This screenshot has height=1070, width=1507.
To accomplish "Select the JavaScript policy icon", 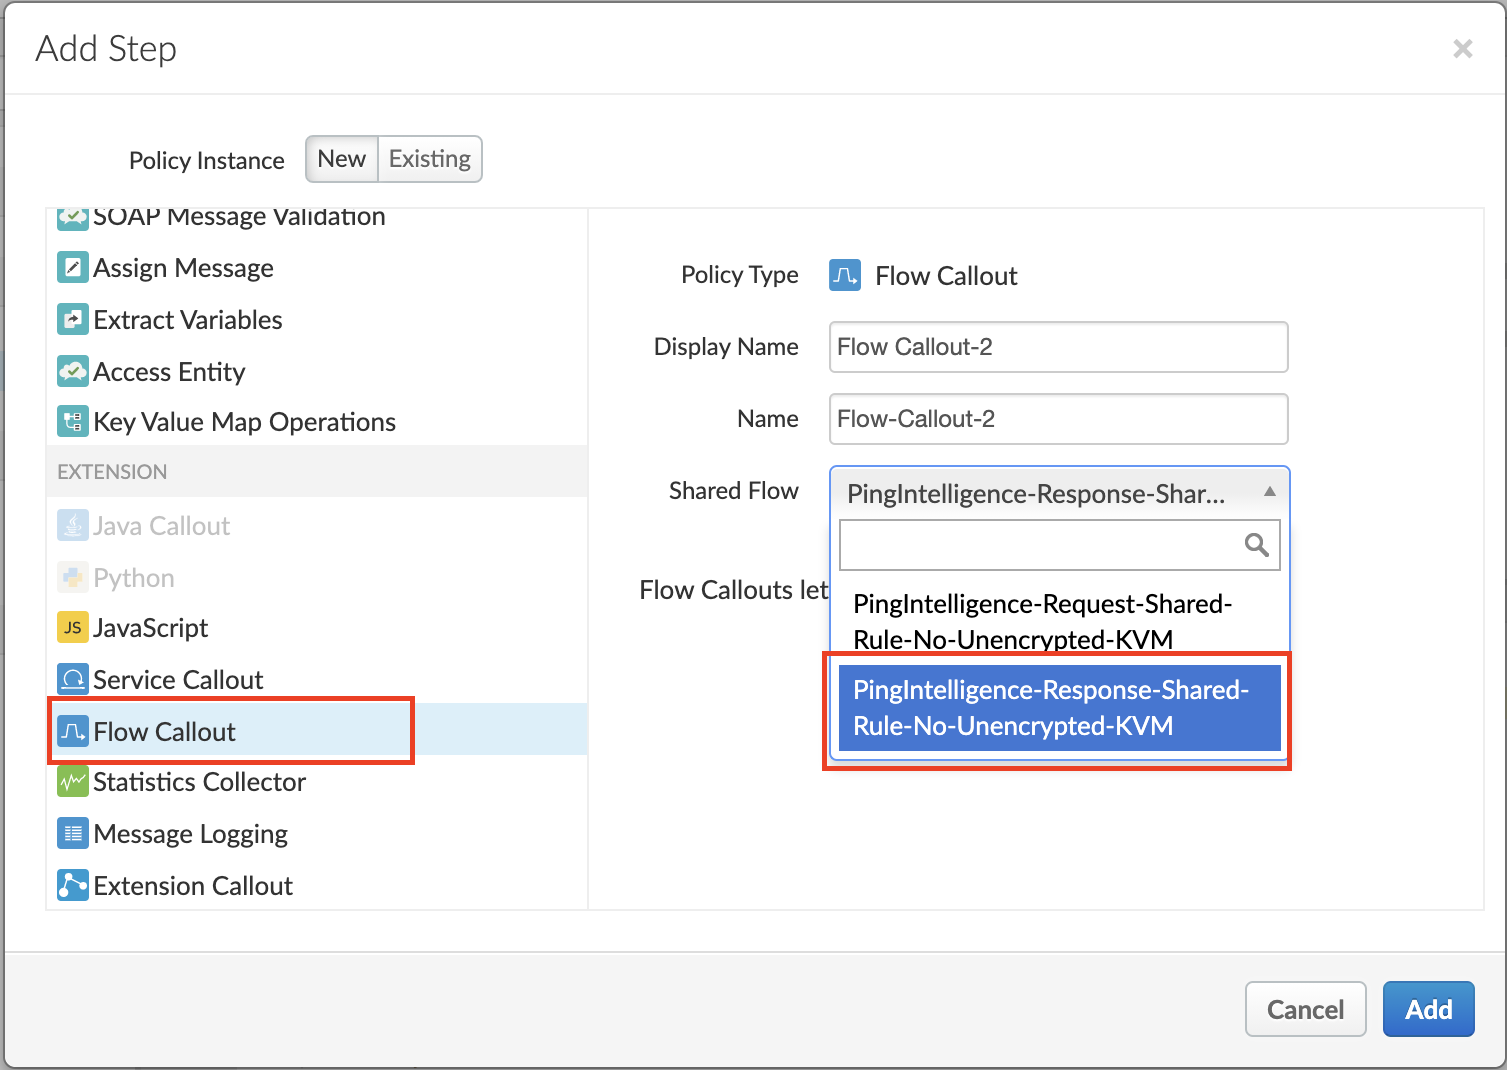I will click(x=72, y=628).
